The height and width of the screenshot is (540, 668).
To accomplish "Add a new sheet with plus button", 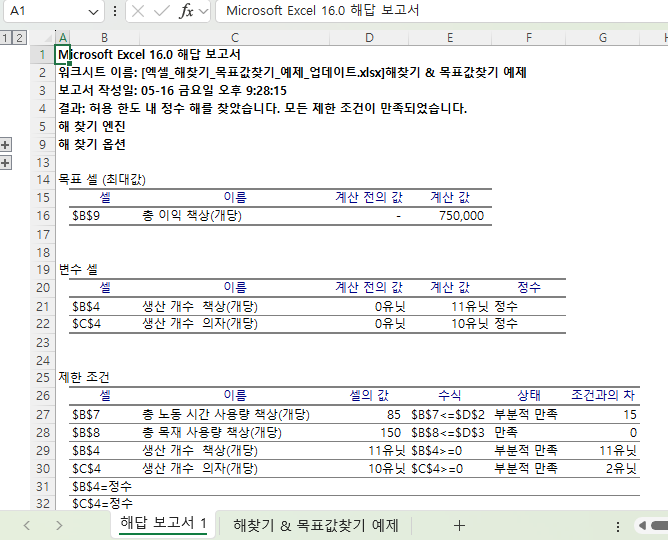I will 459,526.
